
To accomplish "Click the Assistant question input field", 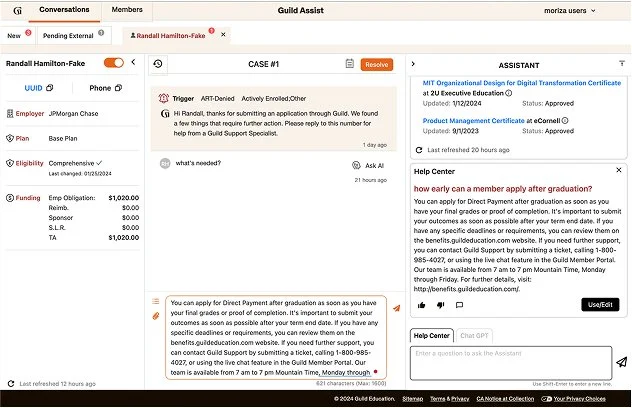I will click(511, 363).
